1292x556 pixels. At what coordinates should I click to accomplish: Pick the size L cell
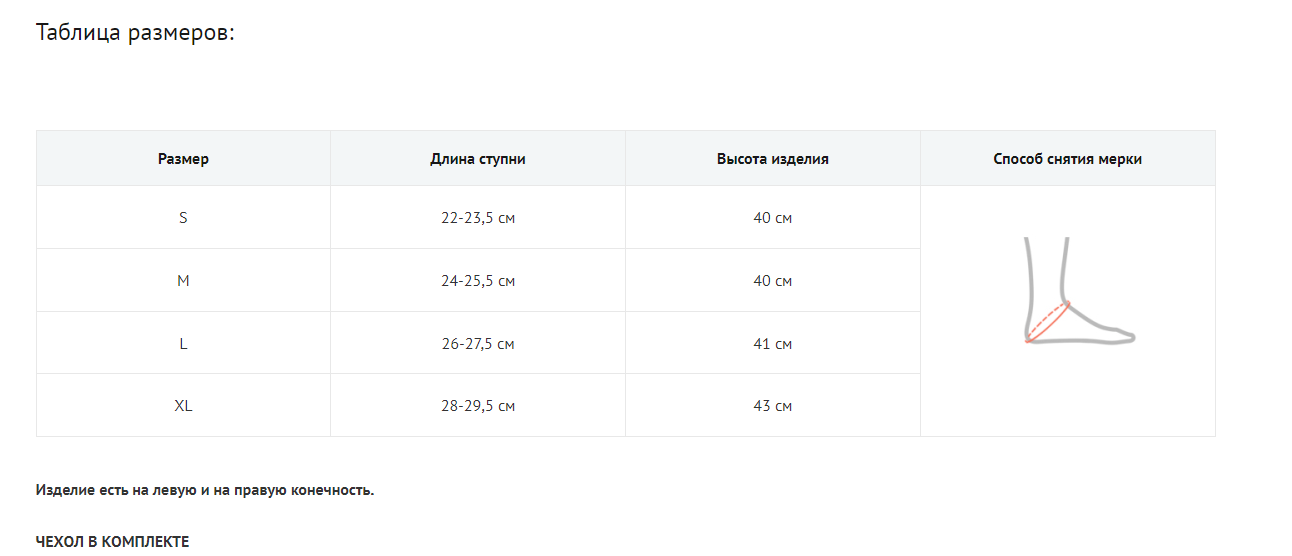click(183, 344)
